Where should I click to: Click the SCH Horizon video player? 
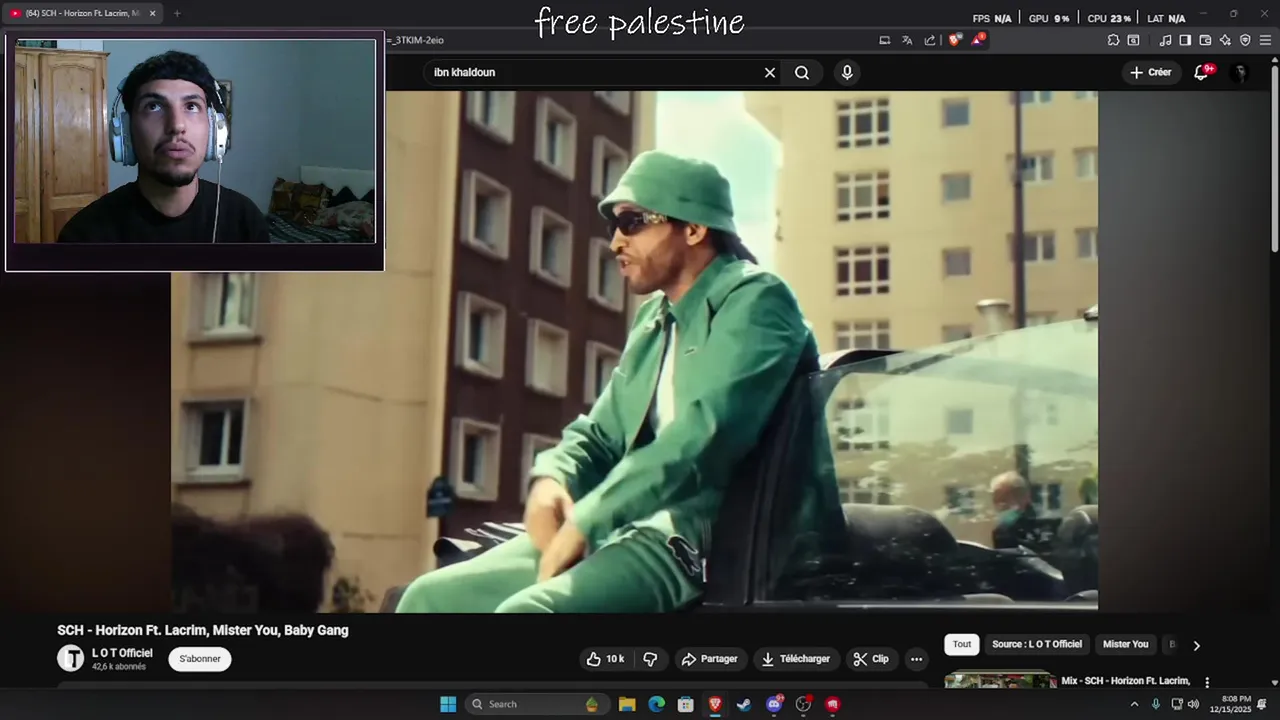(x=634, y=350)
